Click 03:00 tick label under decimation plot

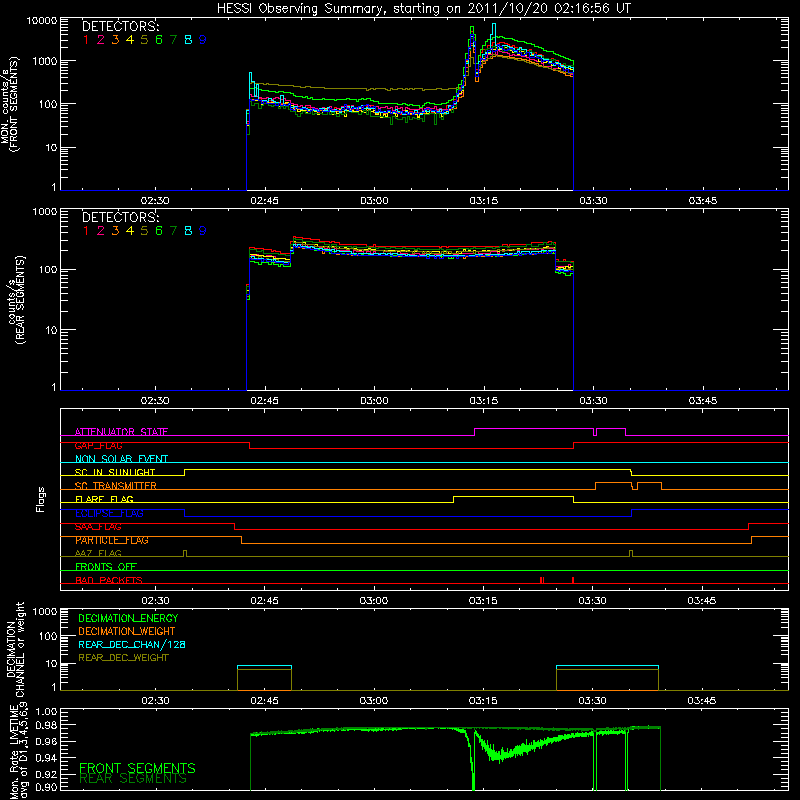(x=373, y=701)
